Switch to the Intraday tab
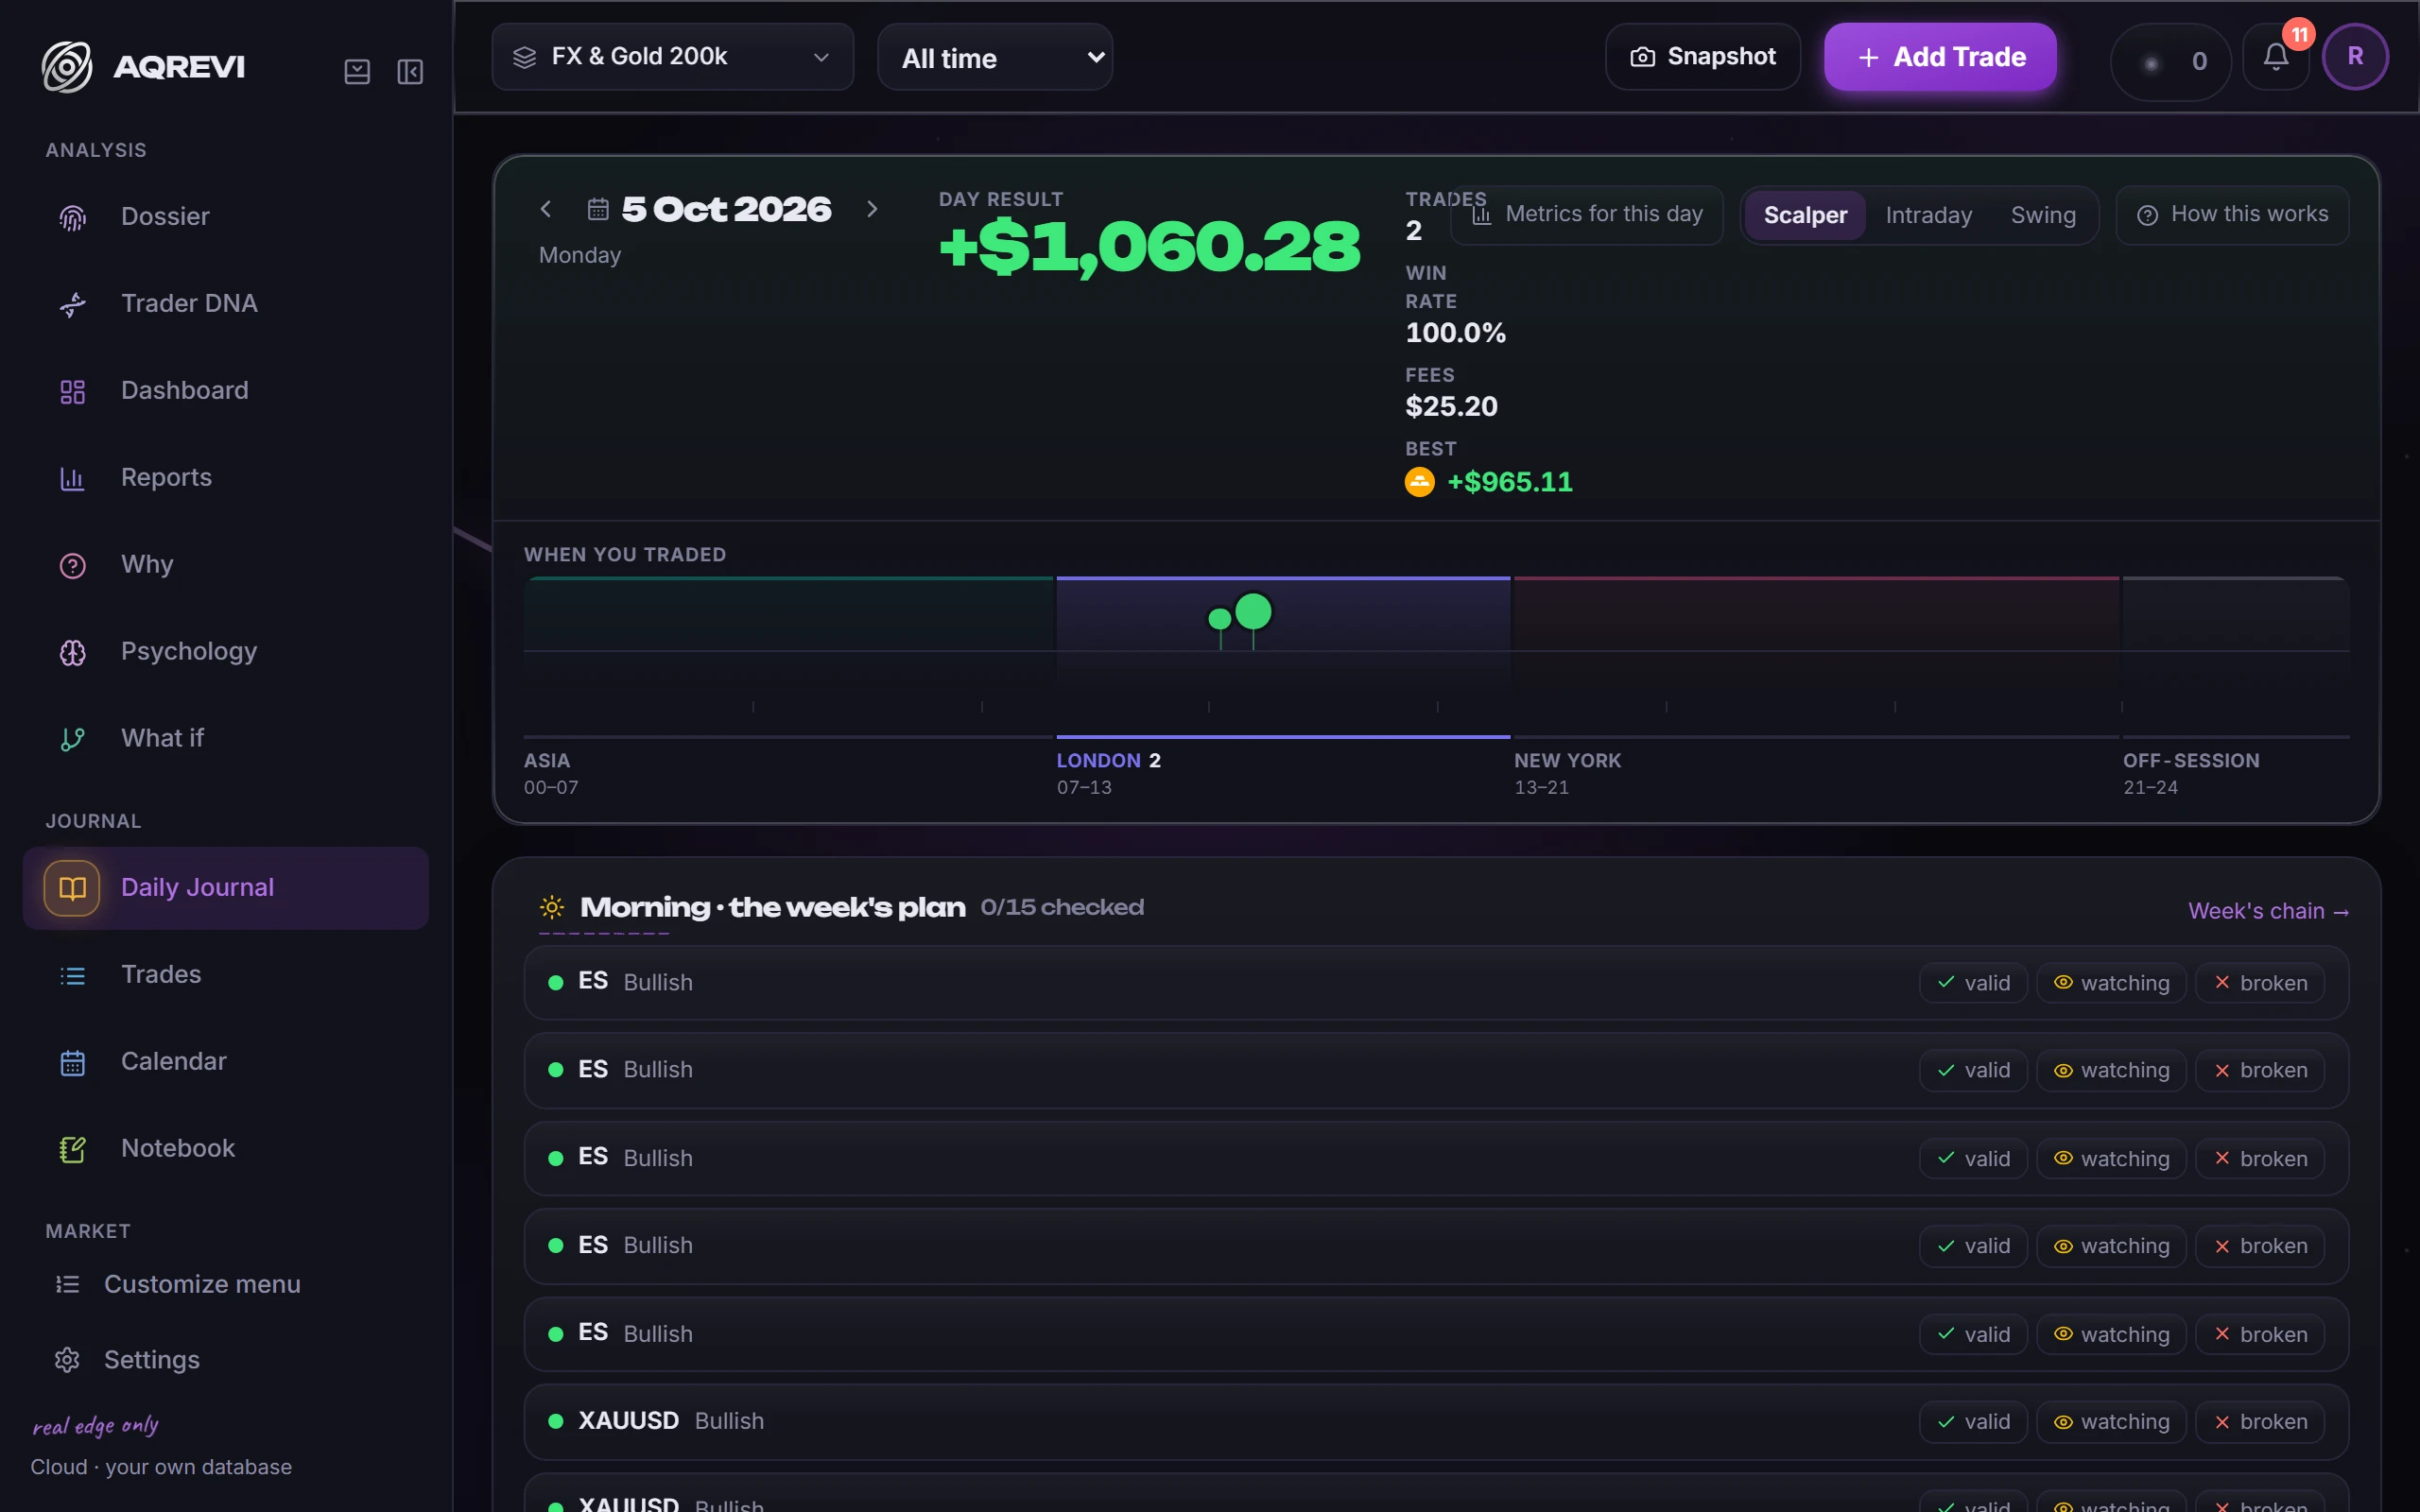The height and width of the screenshot is (1512, 2420). 1929,215
